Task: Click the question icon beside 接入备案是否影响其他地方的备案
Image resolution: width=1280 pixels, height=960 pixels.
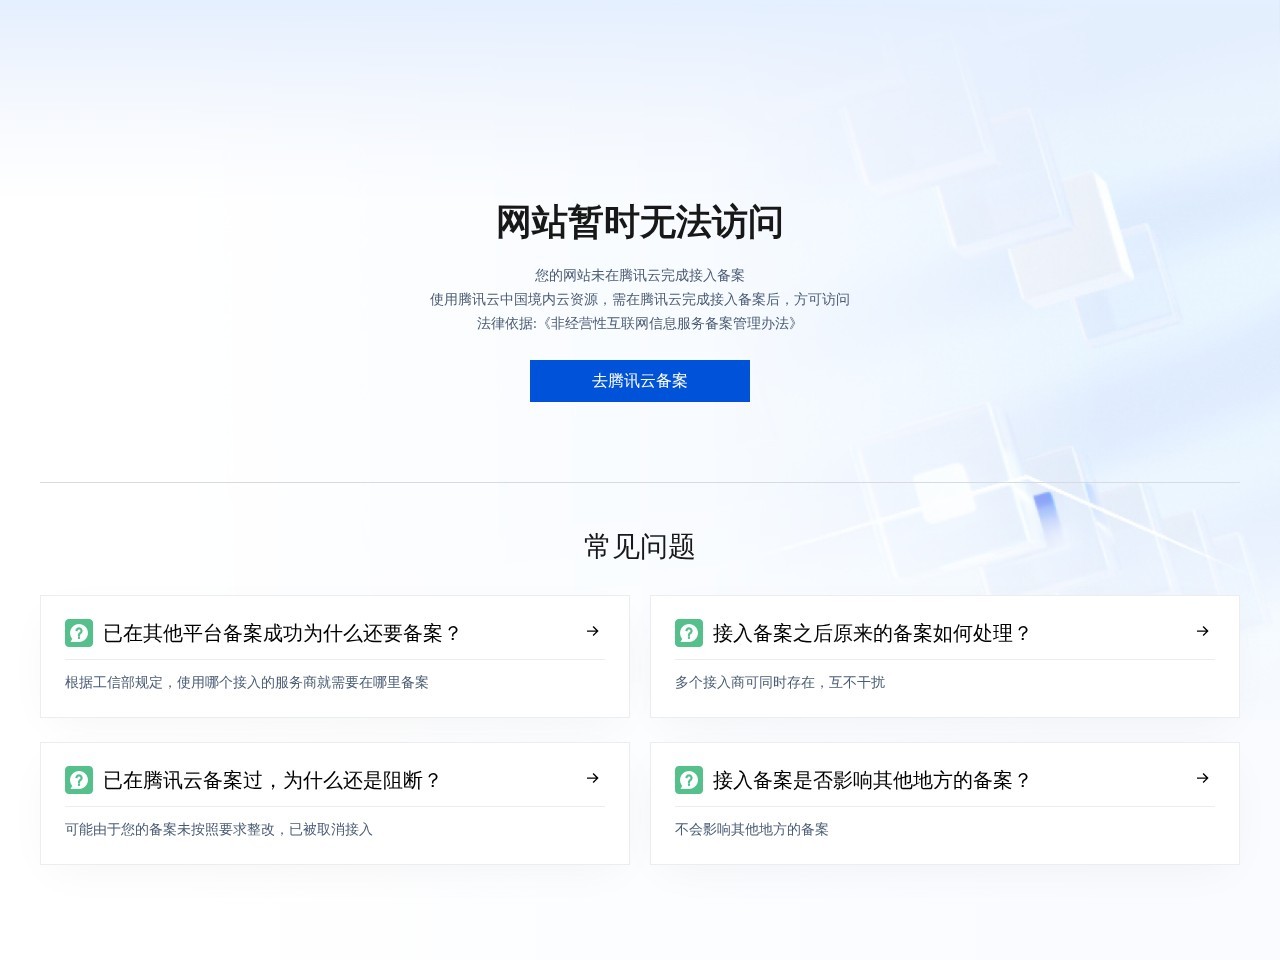Action: click(688, 780)
